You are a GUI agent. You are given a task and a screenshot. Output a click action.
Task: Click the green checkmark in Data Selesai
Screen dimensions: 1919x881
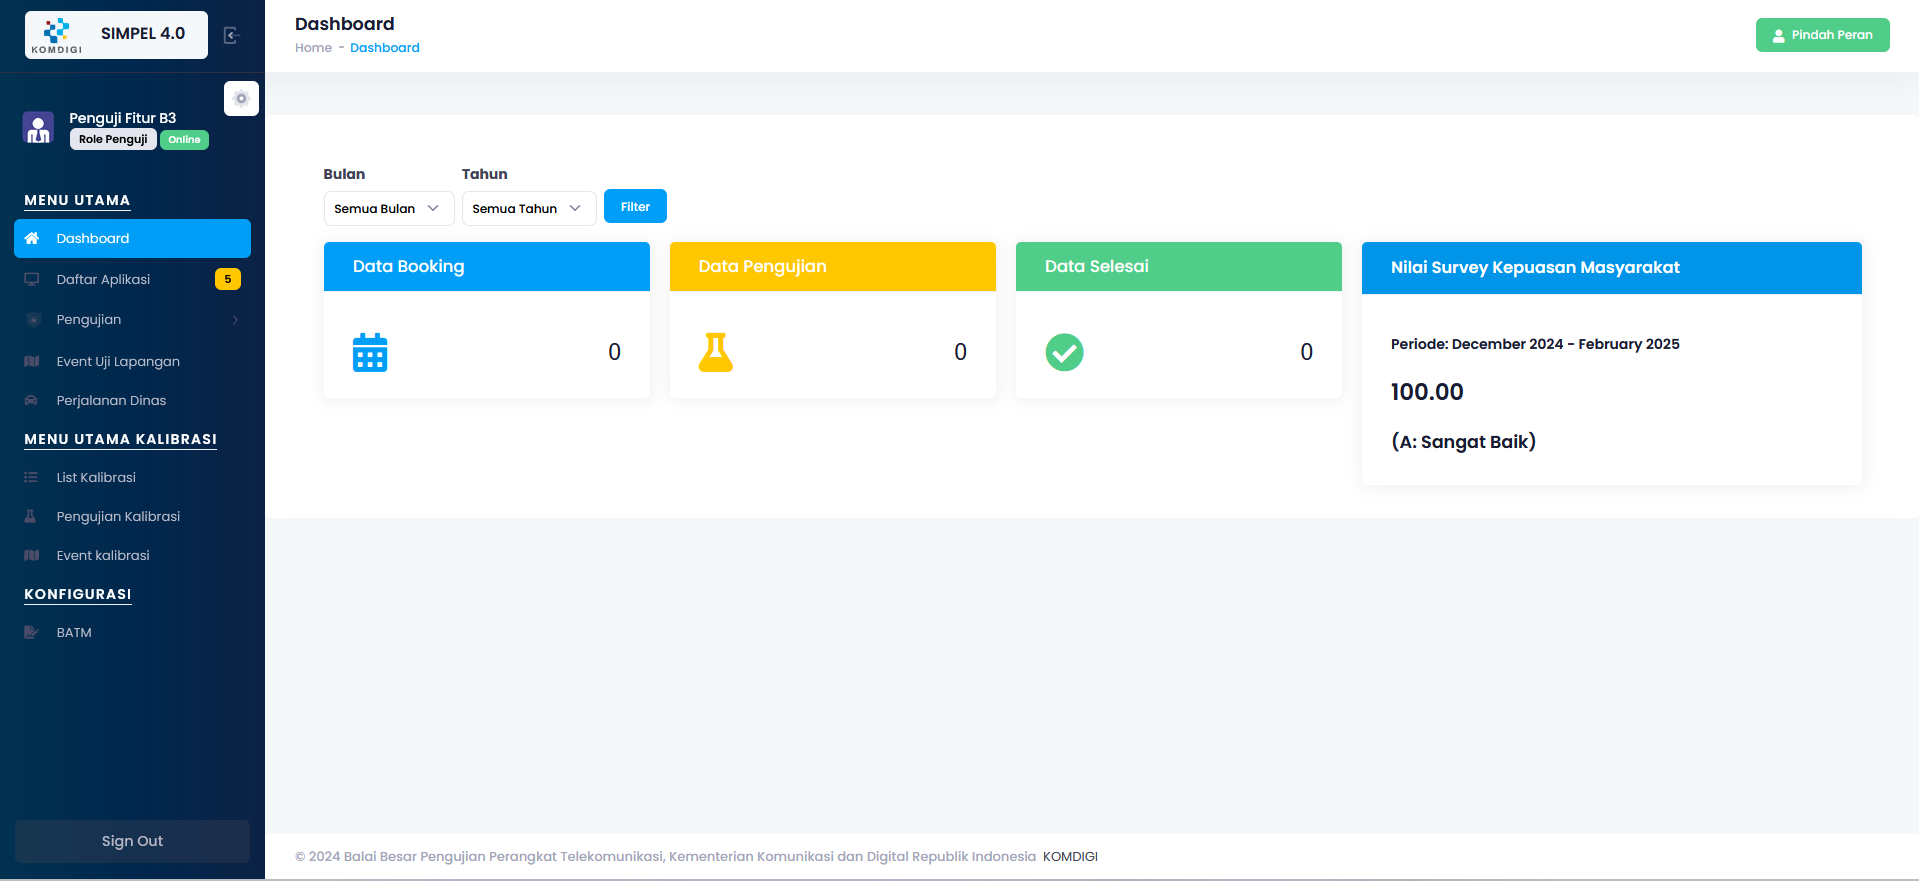pyautogui.click(x=1064, y=352)
